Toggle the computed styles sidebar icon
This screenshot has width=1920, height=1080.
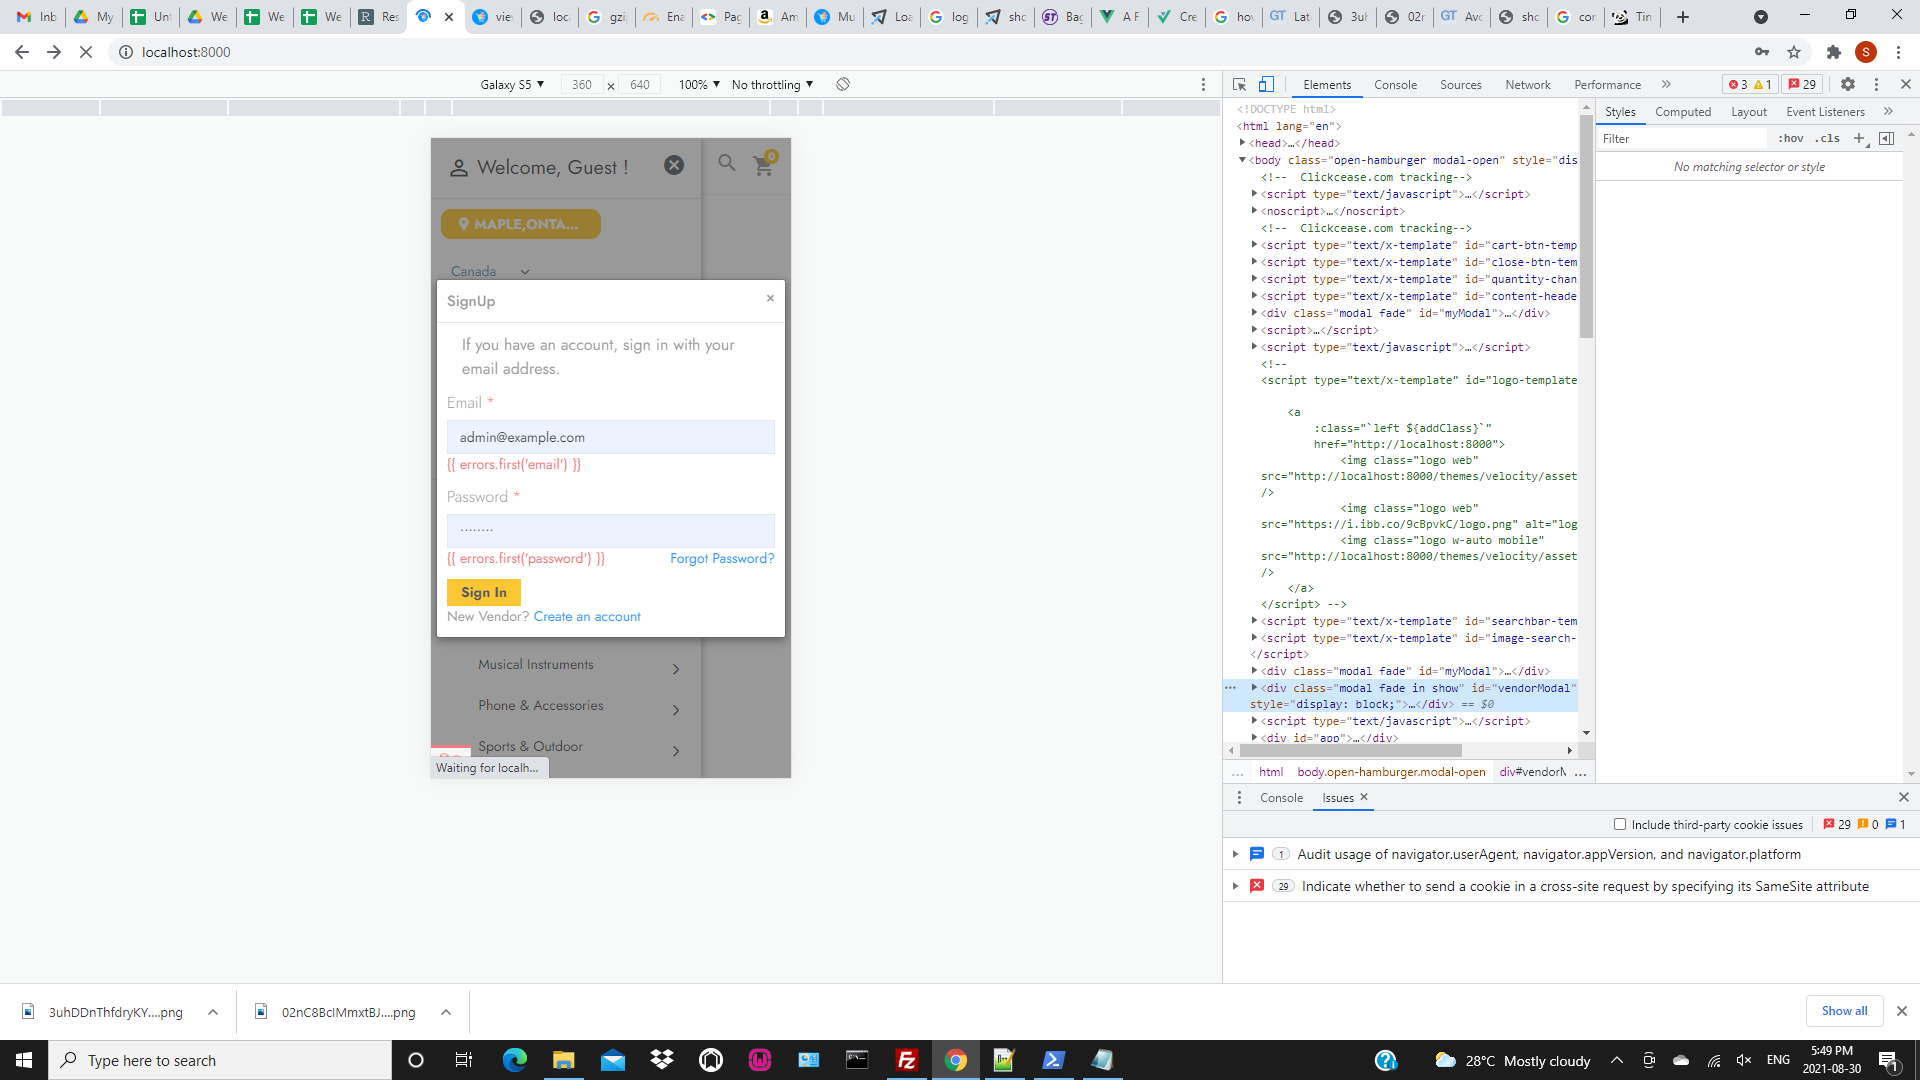[x=1887, y=139]
